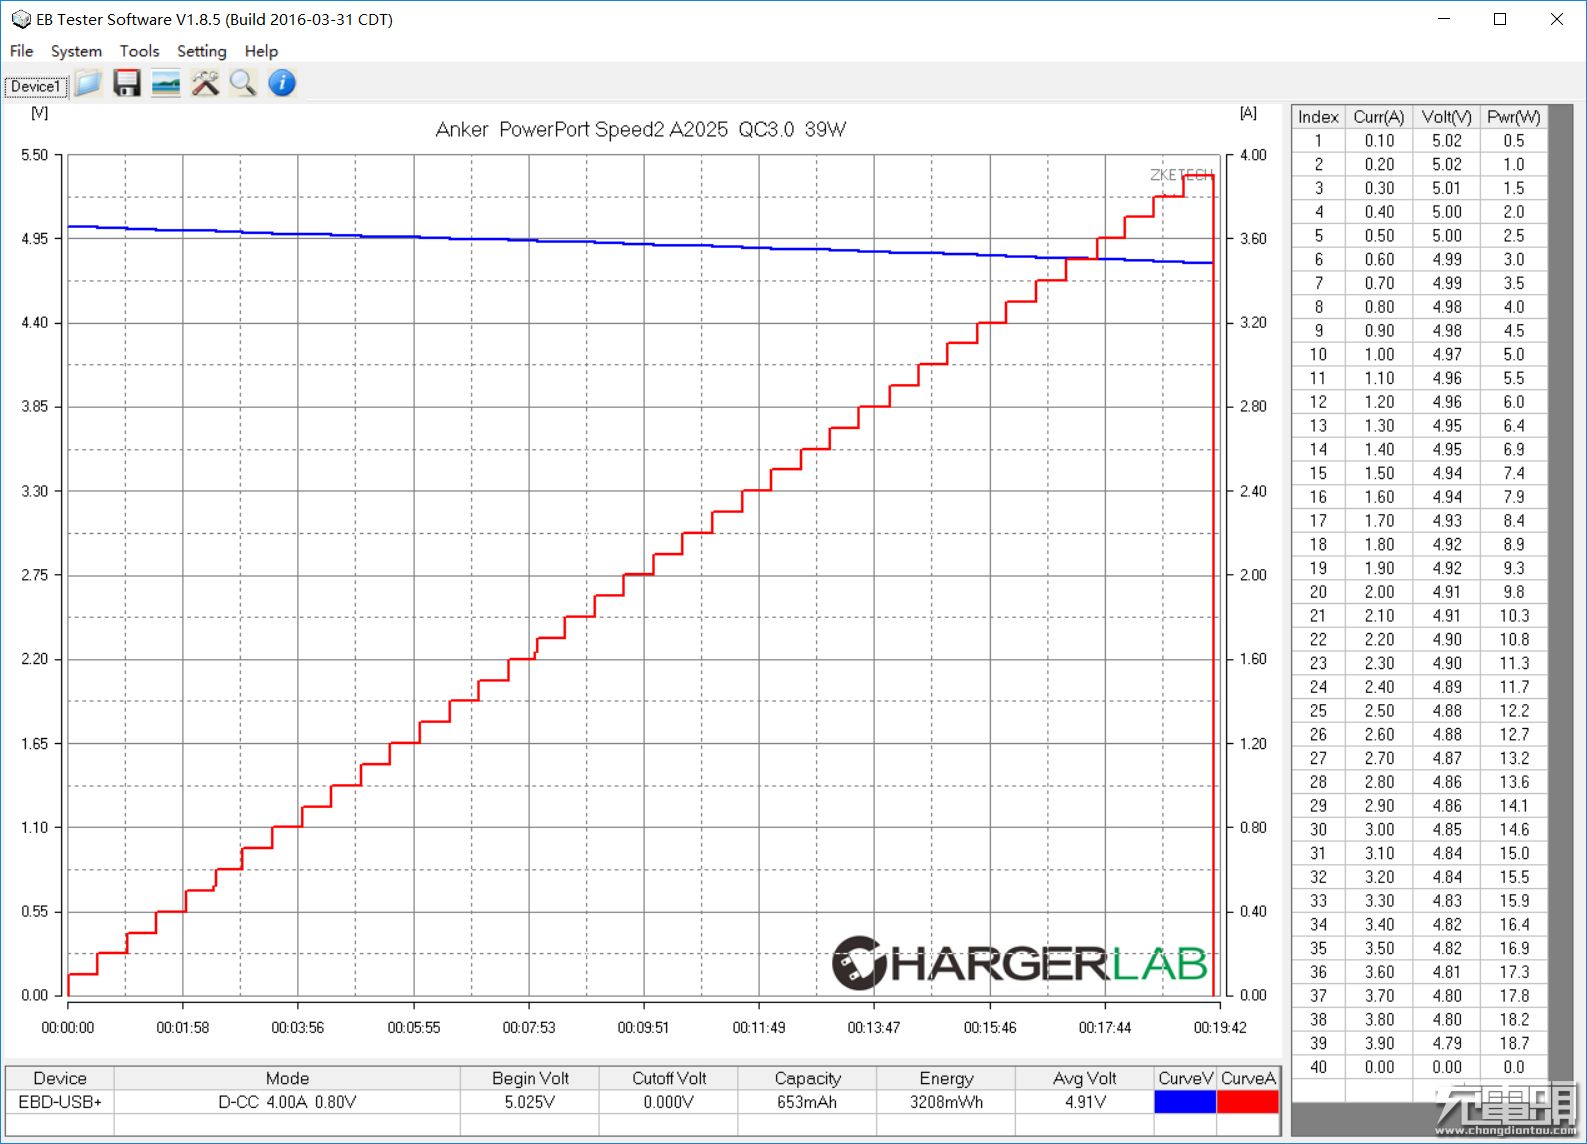
Task: Click current value 3.90 in table
Action: tap(1379, 1043)
